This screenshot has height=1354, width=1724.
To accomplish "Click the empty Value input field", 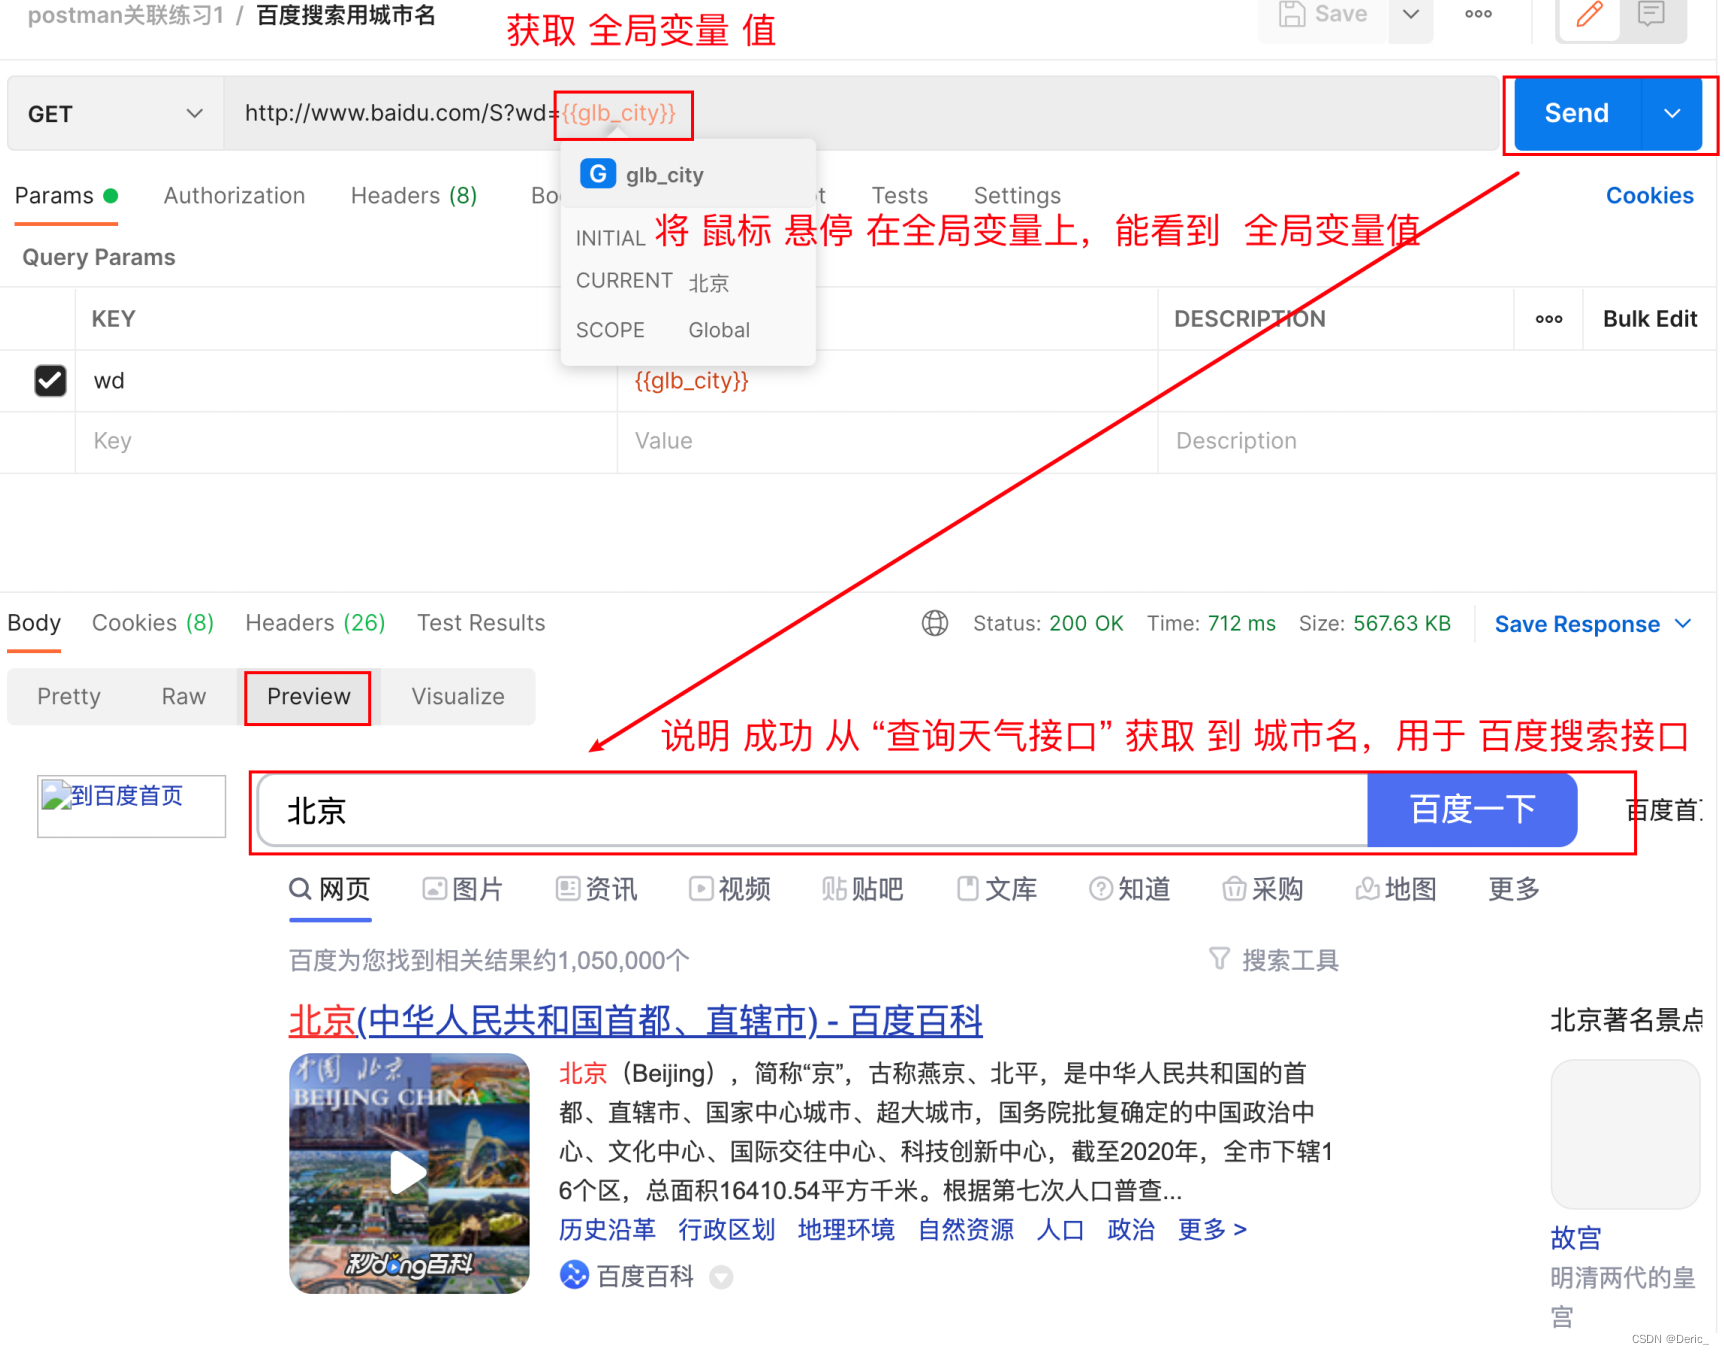I will click(x=888, y=442).
